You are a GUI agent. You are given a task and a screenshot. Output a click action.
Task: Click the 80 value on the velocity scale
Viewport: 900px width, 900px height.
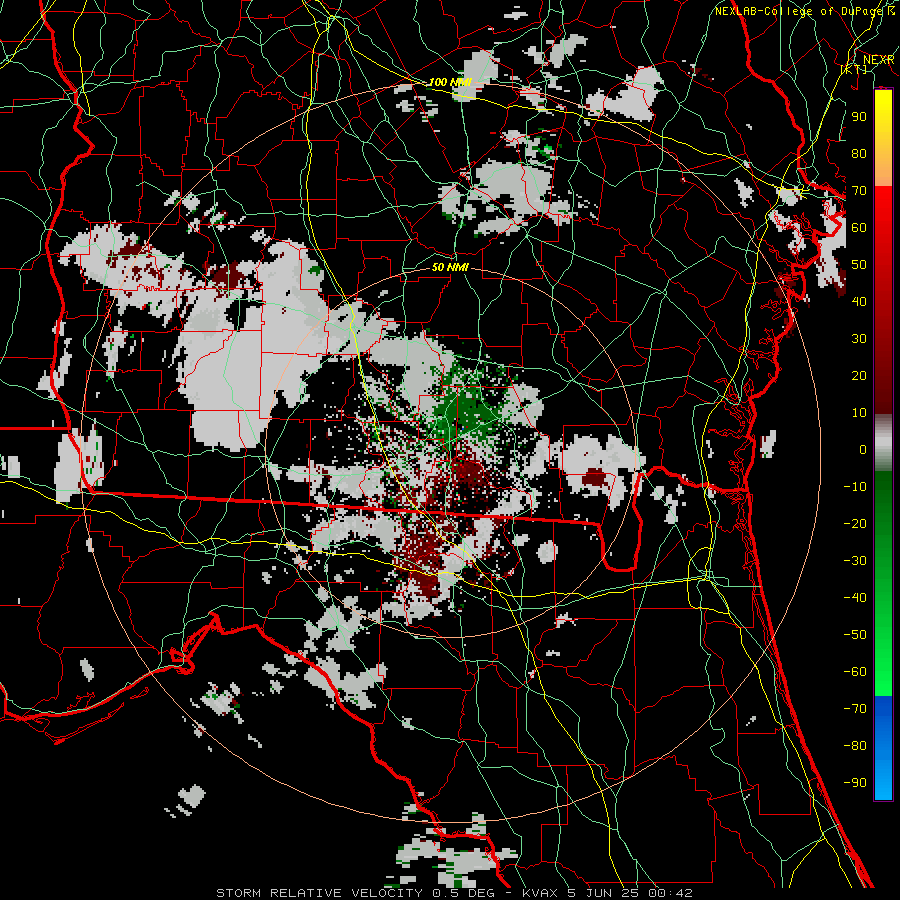[x=859, y=154]
